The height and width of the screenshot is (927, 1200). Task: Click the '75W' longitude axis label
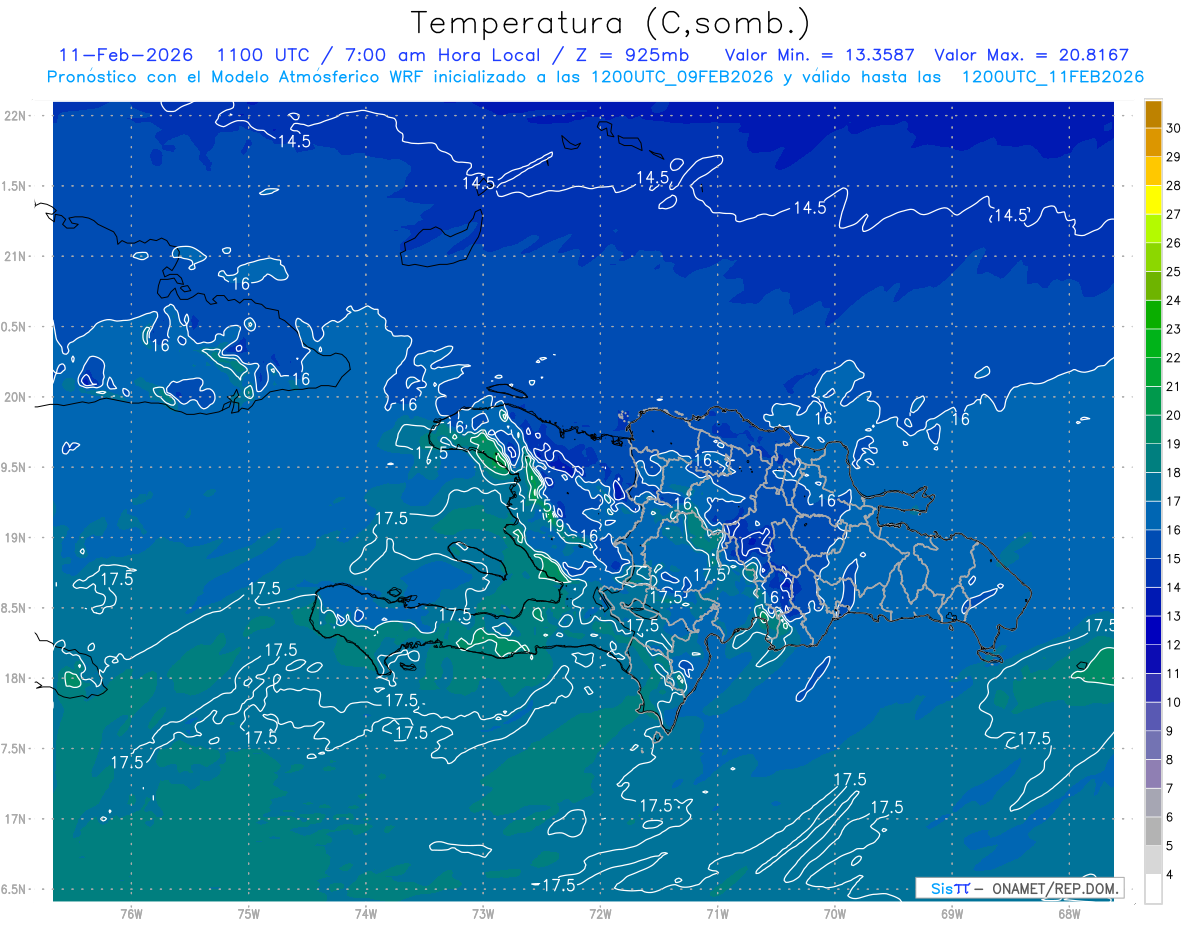coord(249,913)
